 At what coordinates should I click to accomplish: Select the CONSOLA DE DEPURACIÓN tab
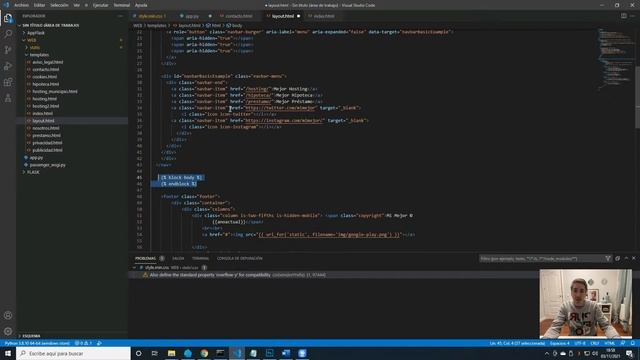(x=240, y=258)
